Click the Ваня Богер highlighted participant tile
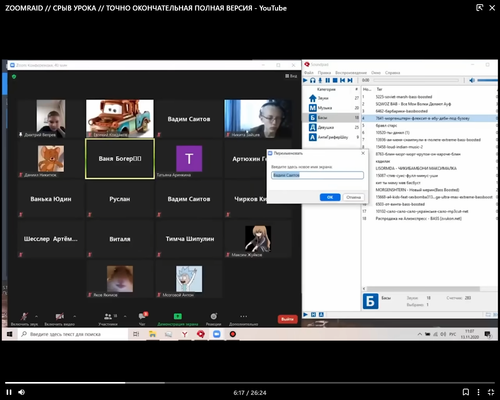 [120, 159]
